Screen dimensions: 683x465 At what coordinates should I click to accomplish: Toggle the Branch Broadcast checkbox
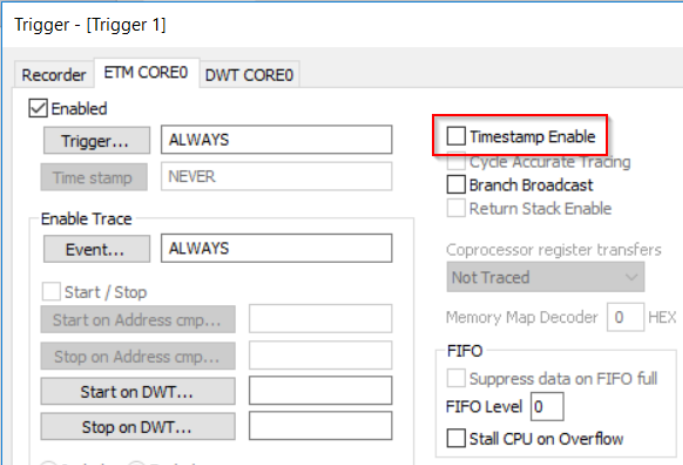(x=456, y=185)
